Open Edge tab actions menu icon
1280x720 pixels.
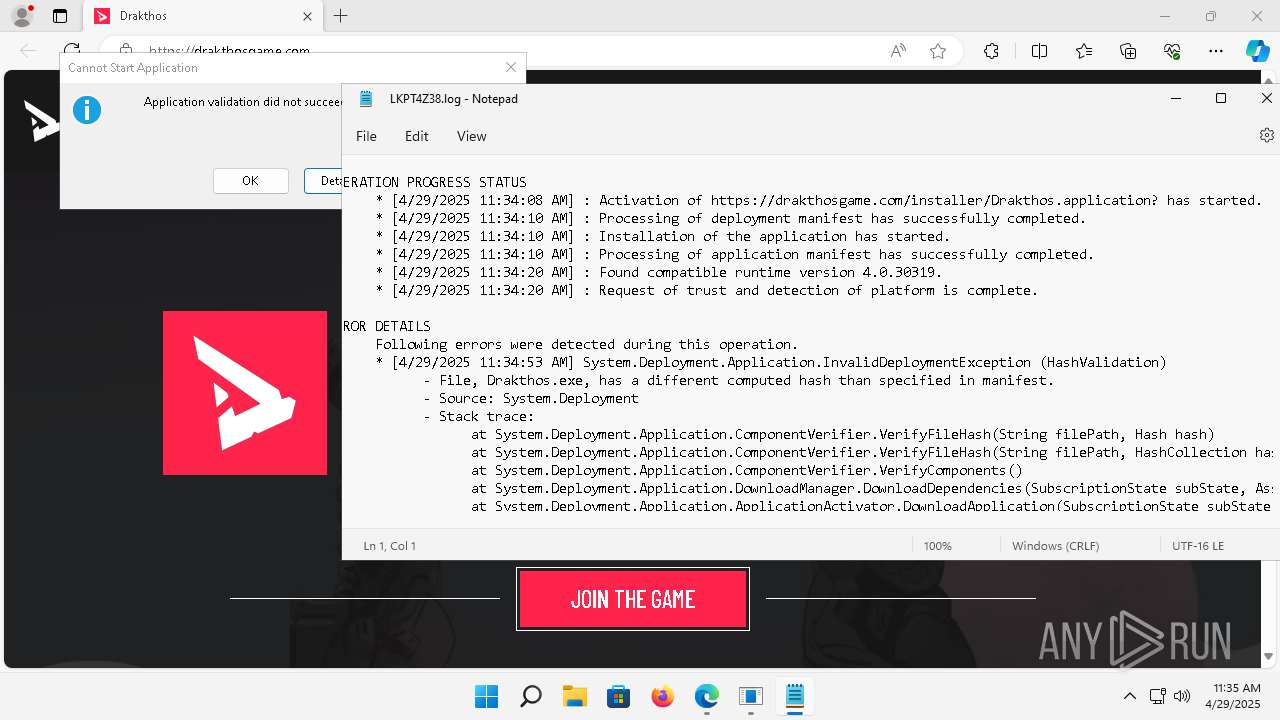coord(60,16)
